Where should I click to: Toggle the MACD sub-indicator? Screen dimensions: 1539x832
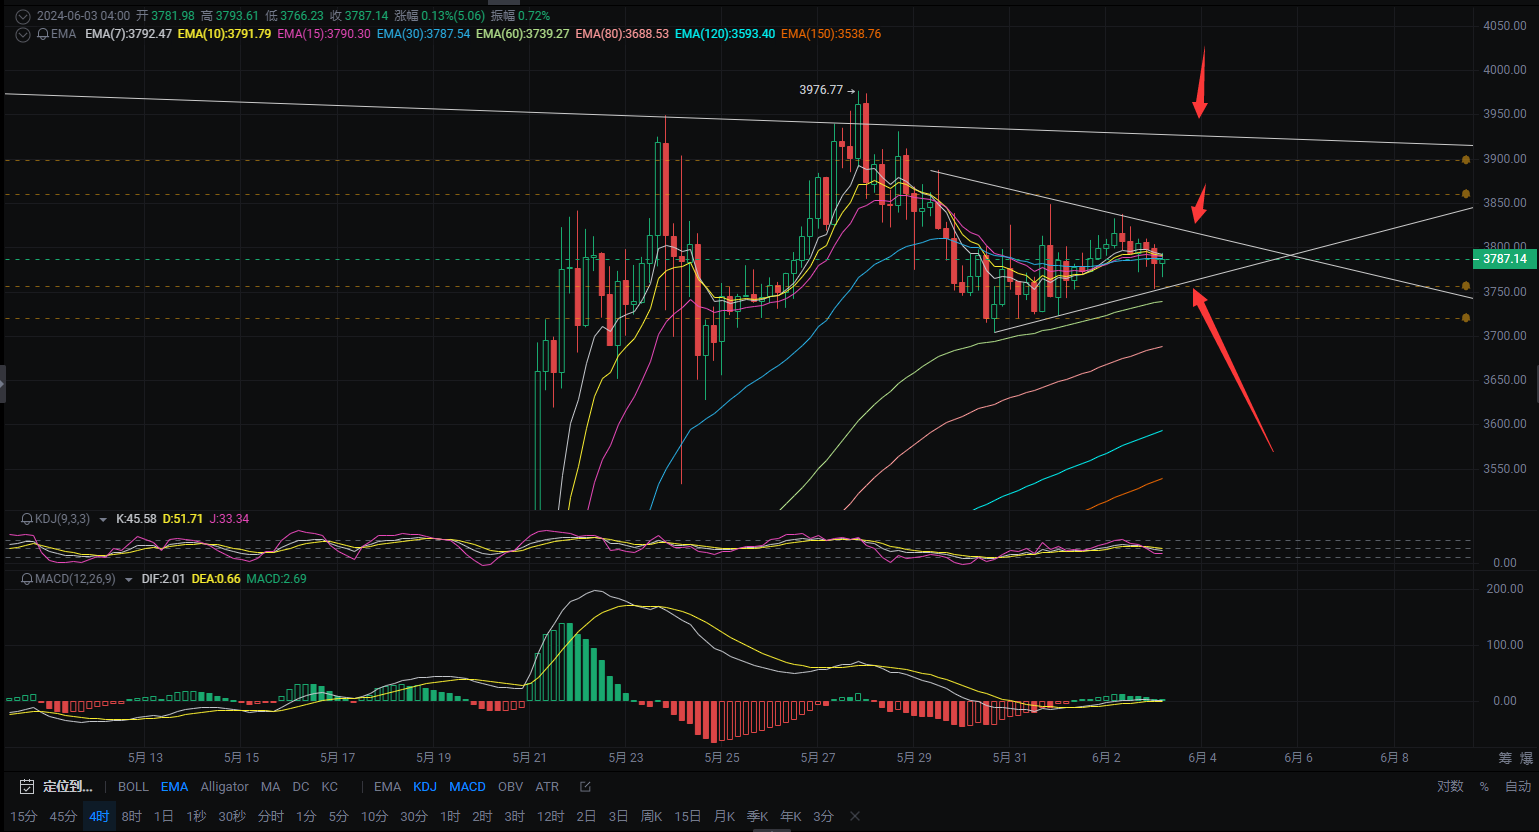click(467, 787)
